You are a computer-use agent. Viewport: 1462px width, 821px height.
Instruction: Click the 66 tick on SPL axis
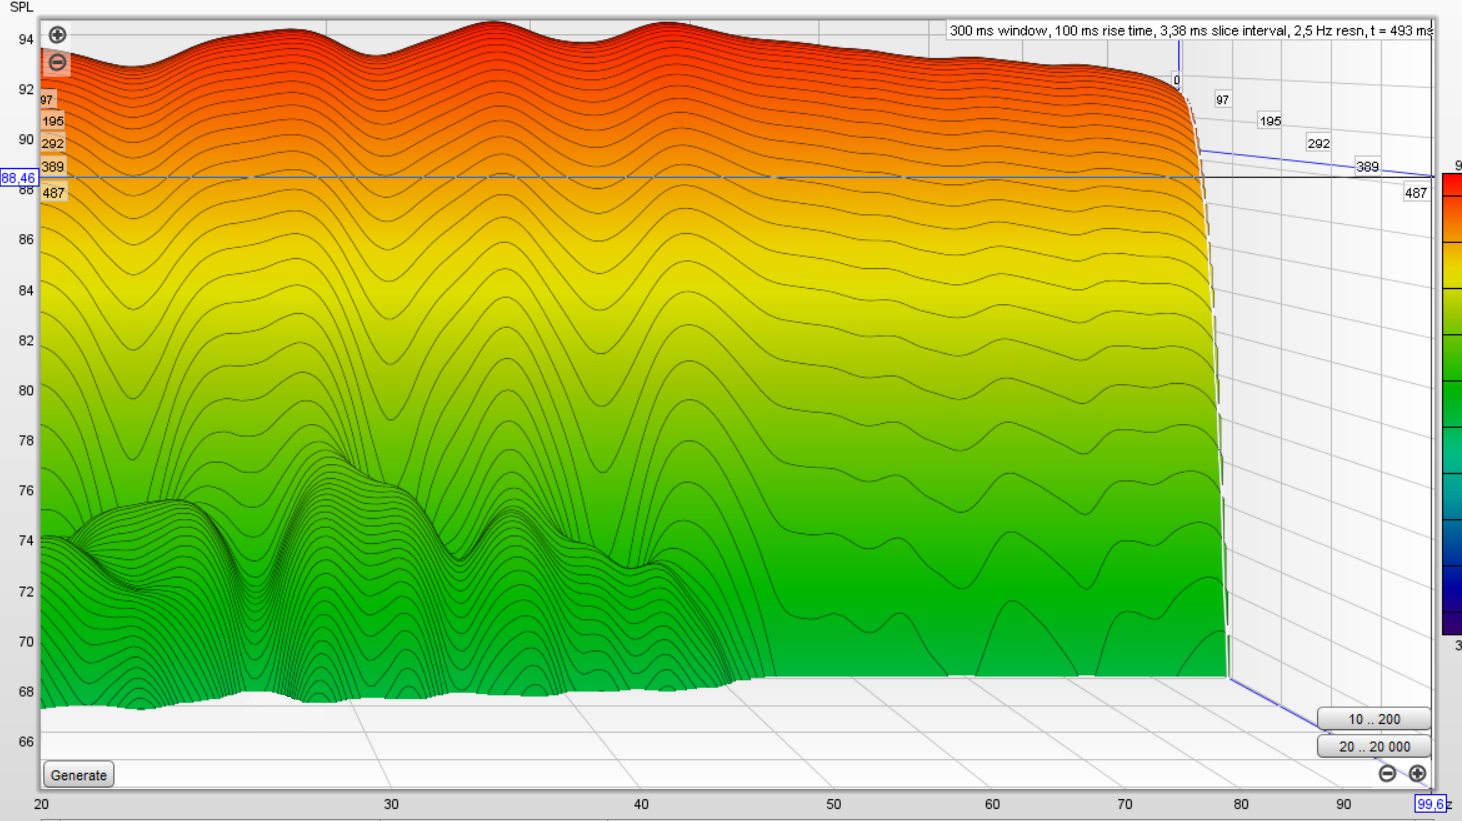[x=26, y=741]
